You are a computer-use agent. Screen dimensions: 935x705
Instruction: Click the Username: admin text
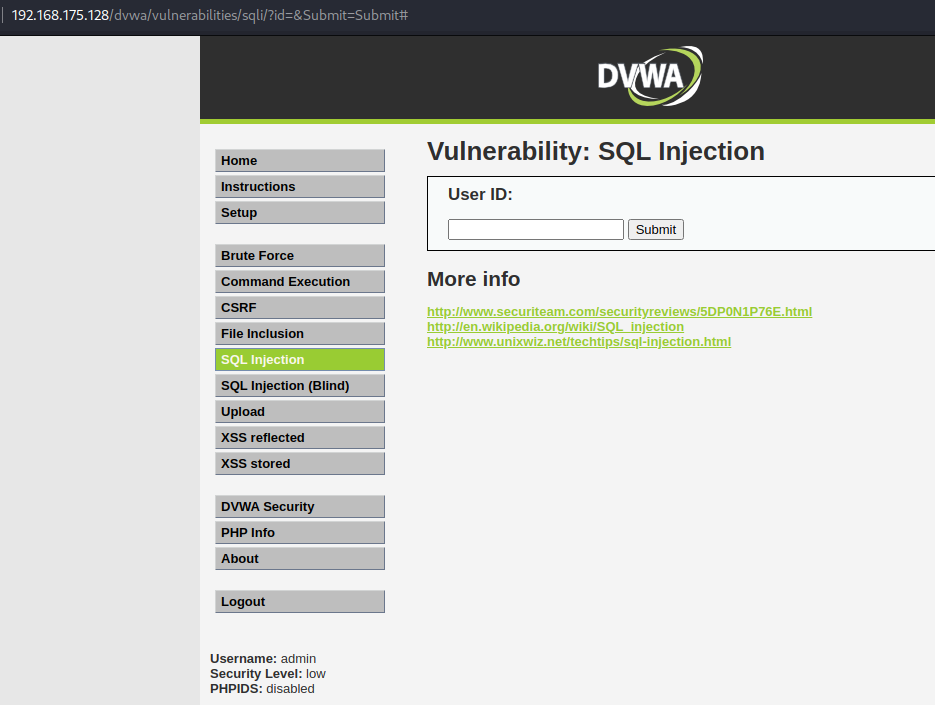(263, 658)
